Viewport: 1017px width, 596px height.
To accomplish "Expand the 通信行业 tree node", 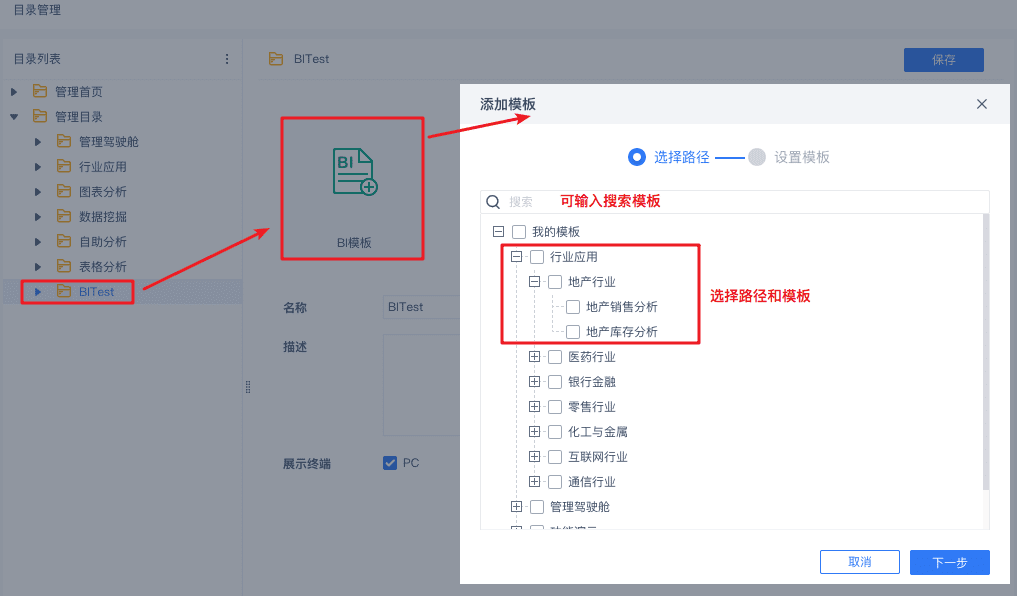I will click(x=534, y=481).
